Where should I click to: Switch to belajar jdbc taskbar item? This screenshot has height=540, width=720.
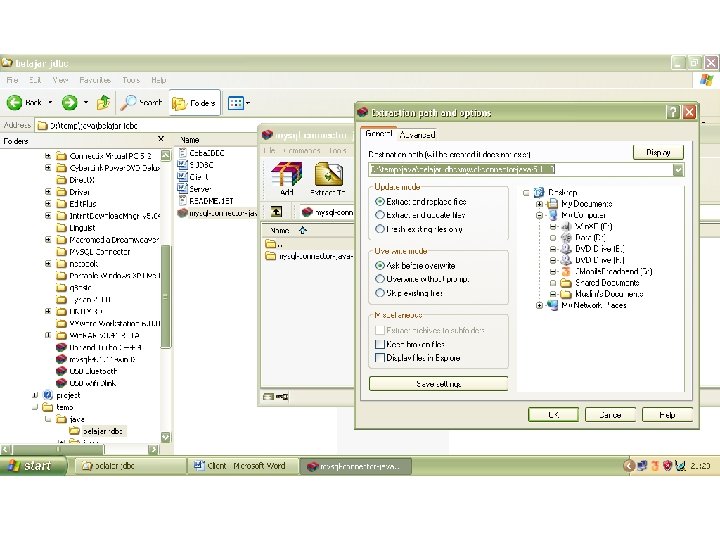(x=131, y=466)
